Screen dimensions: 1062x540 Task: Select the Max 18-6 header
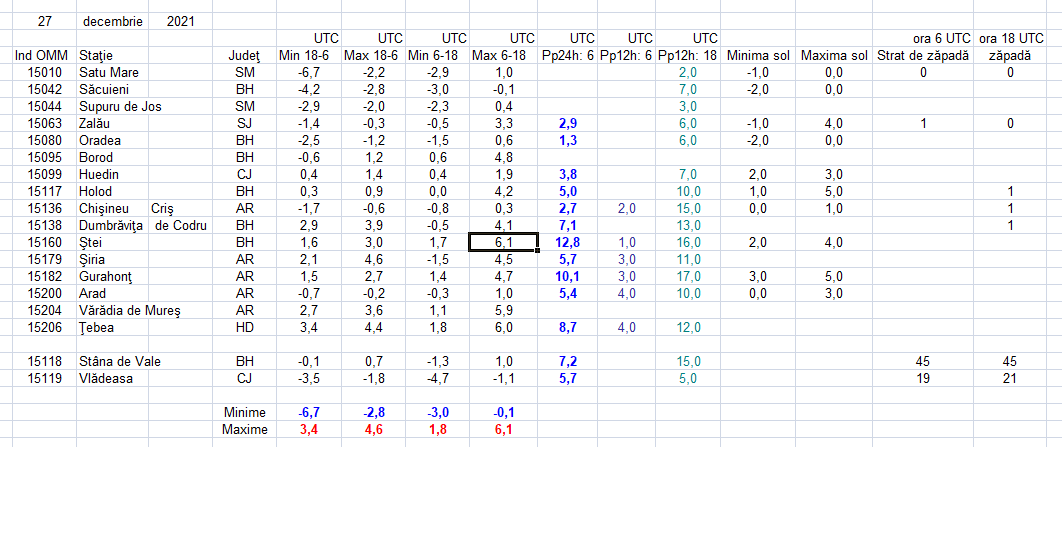(373, 56)
